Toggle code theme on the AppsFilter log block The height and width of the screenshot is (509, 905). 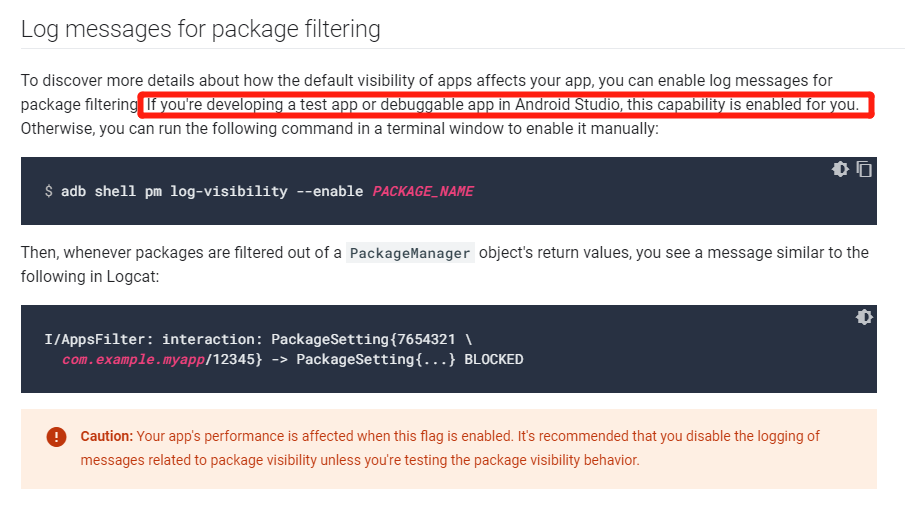tap(864, 317)
